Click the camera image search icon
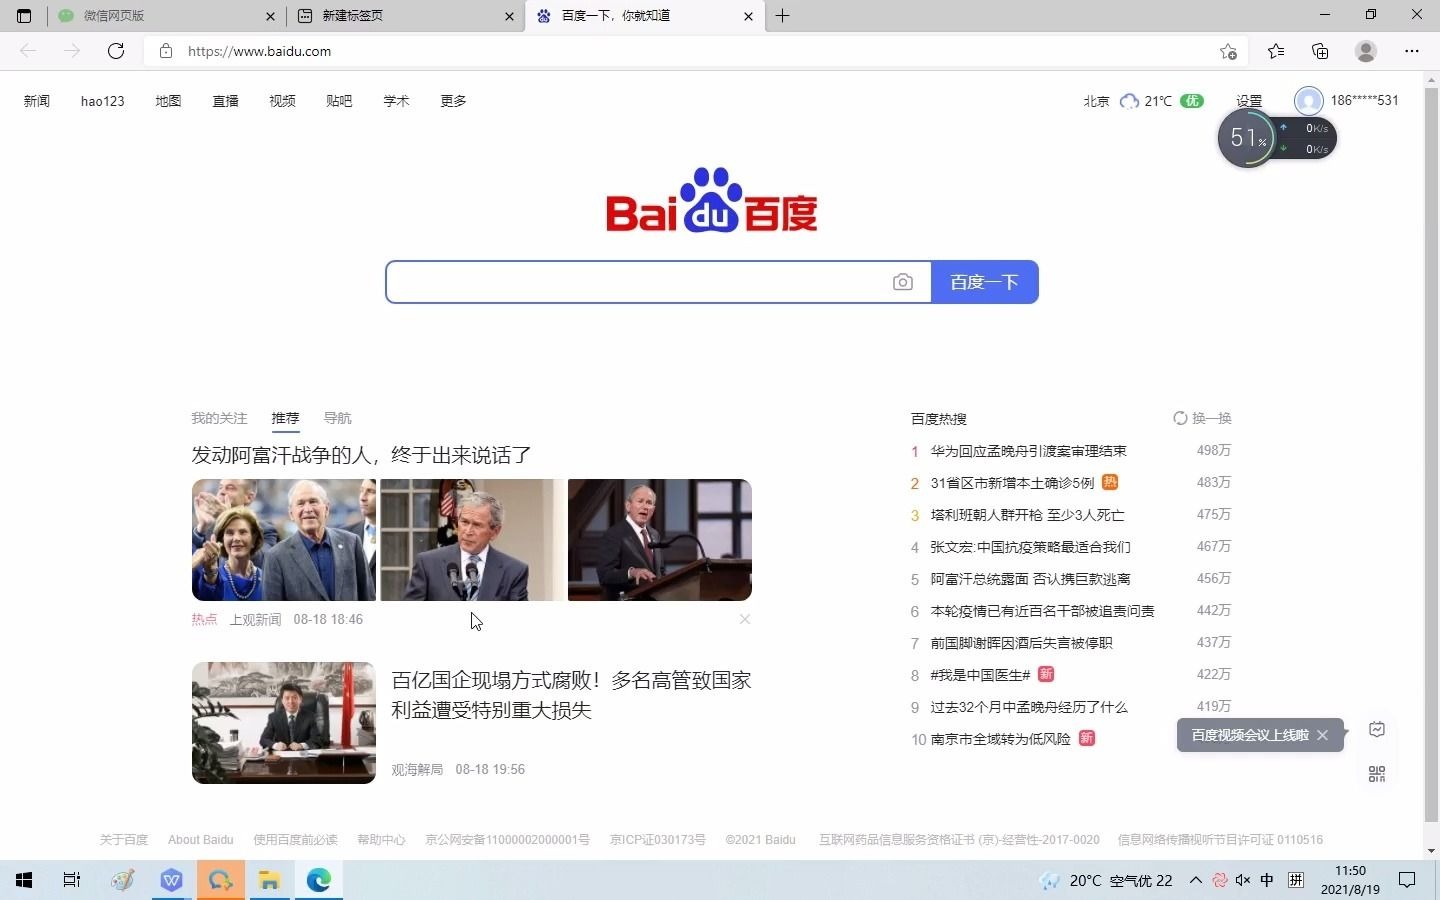The height and width of the screenshot is (900, 1440). coord(903,282)
